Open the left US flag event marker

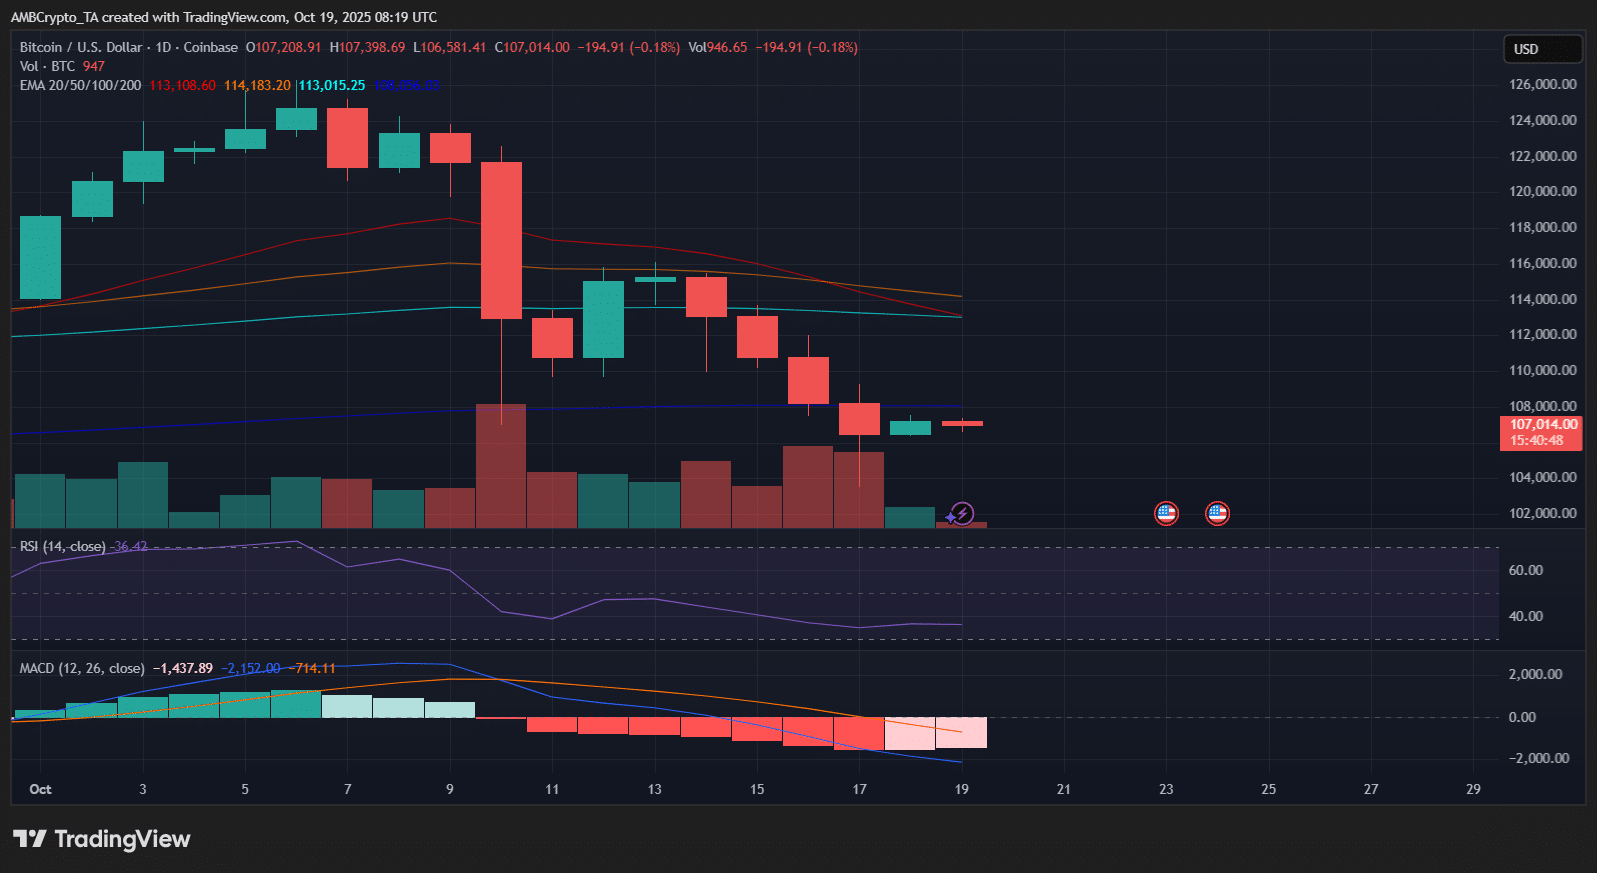click(x=1166, y=513)
